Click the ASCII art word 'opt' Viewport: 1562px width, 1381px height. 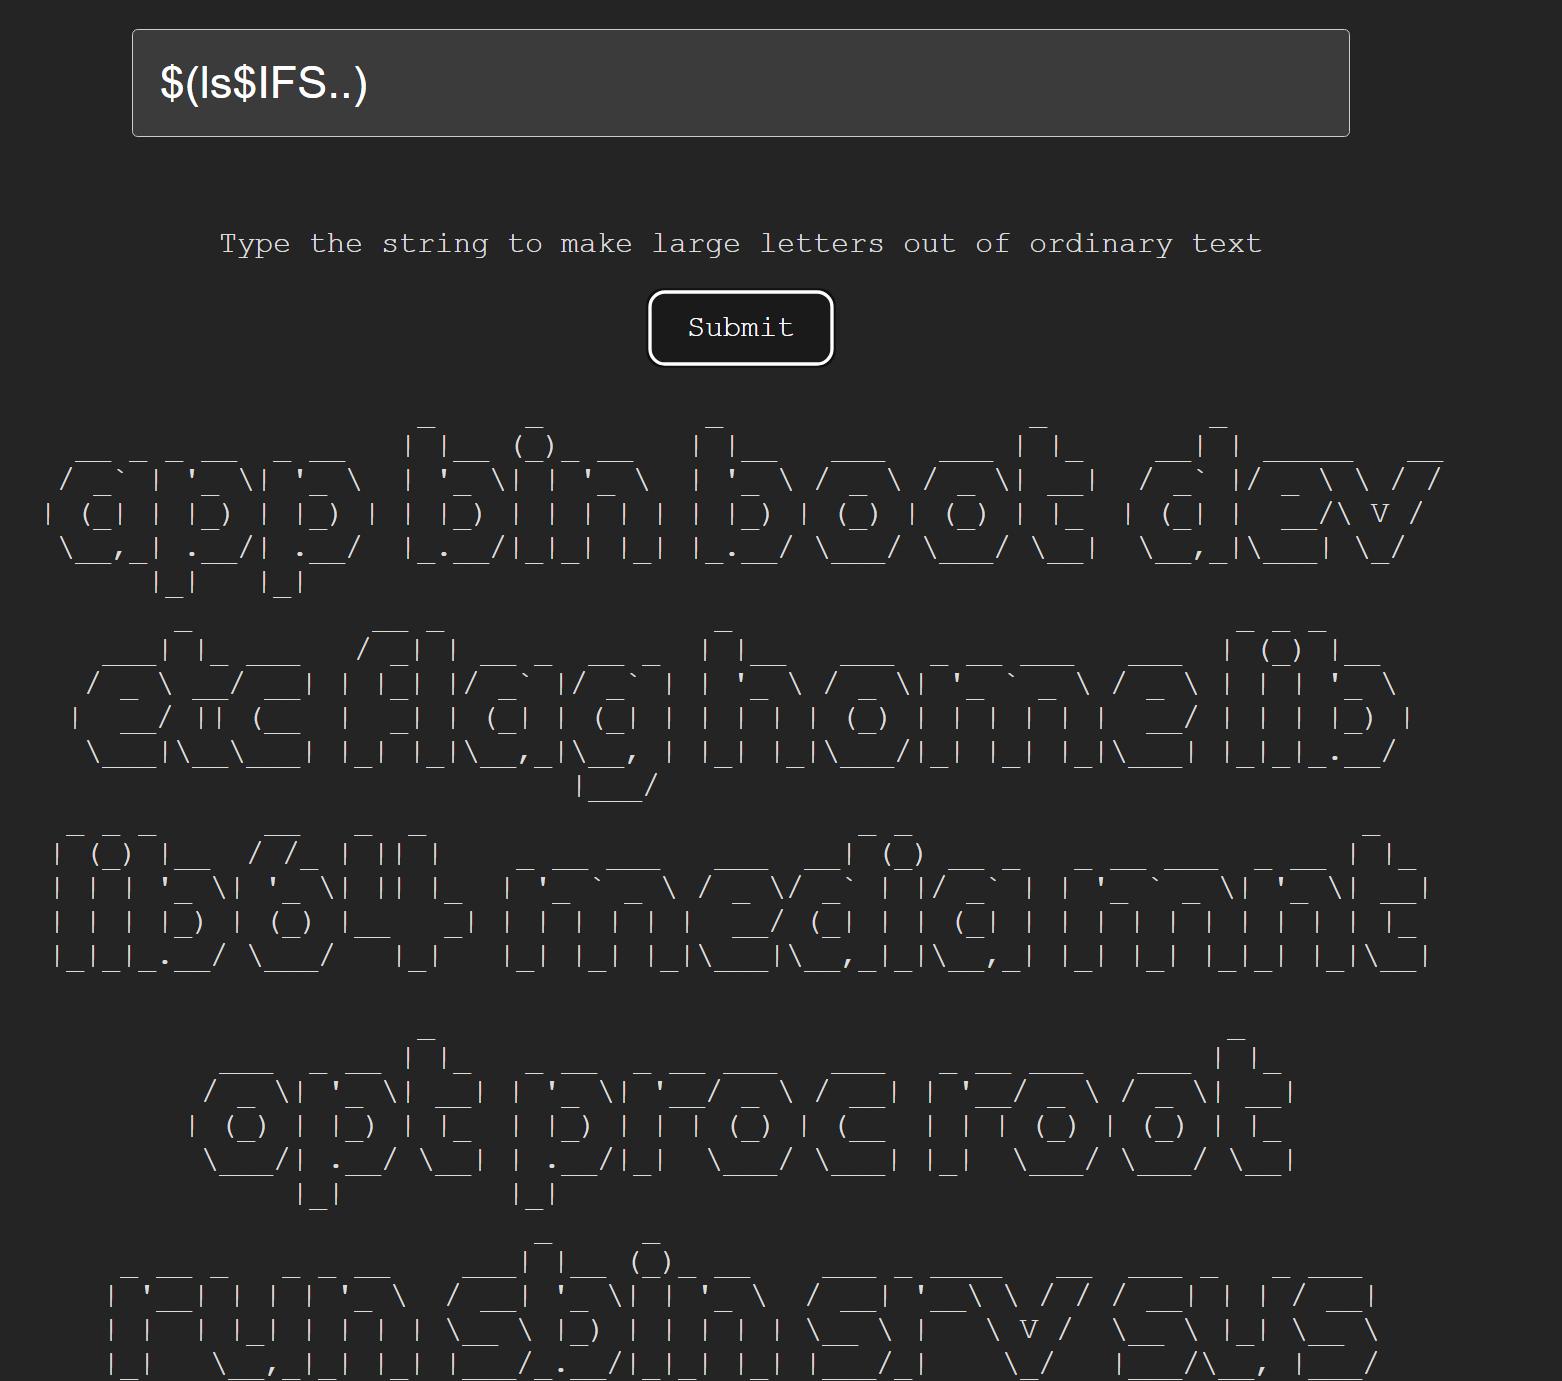(x=339, y=1120)
